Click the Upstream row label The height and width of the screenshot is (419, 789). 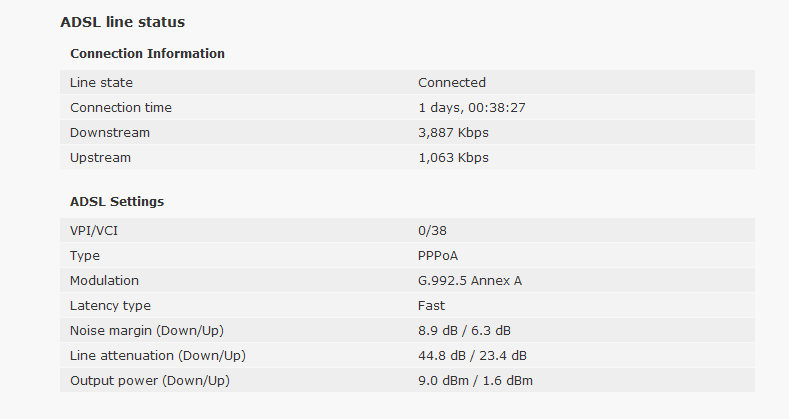pos(100,158)
